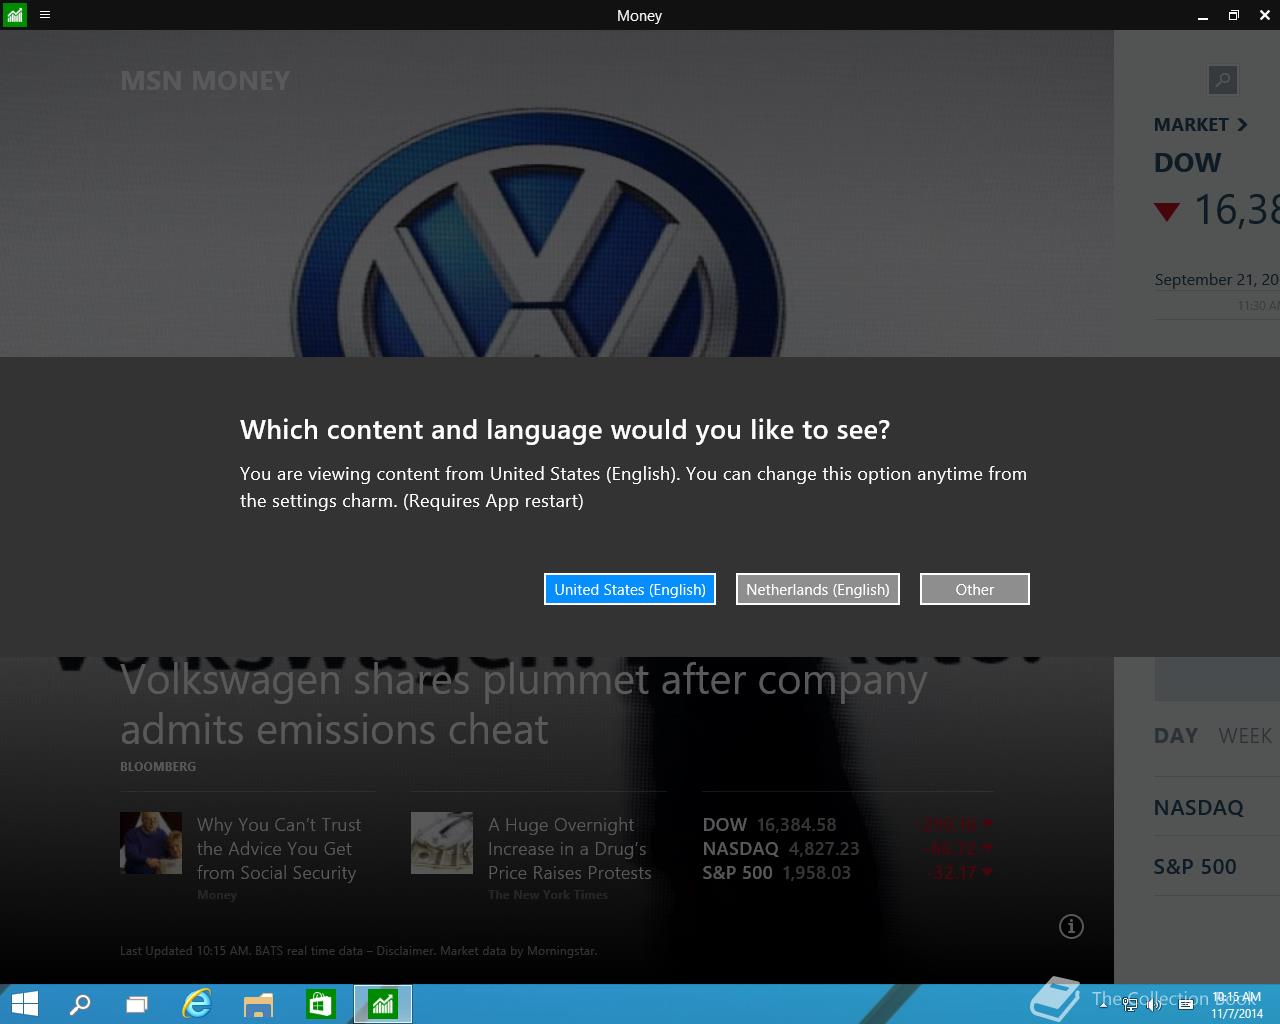1280x1024 pixels.
Task: Open Task View on the taskbar
Action: (x=137, y=1004)
